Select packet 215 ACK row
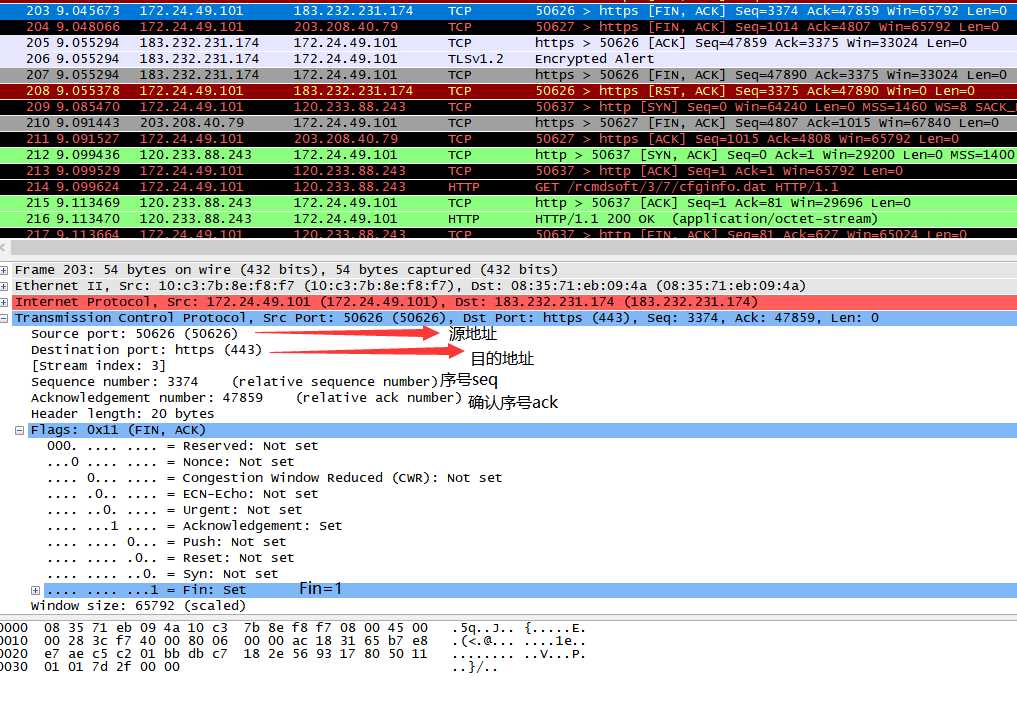This screenshot has width=1017, height=719. pyautogui.click(x=508, y=203)
